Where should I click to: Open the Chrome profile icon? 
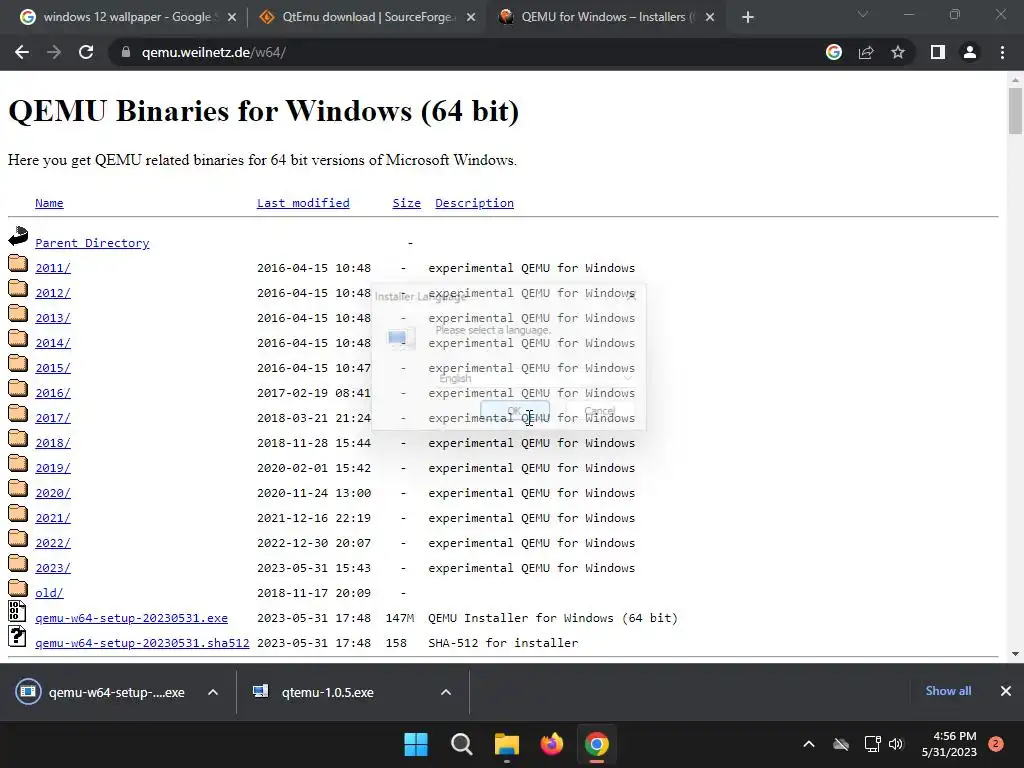[970, 52]
